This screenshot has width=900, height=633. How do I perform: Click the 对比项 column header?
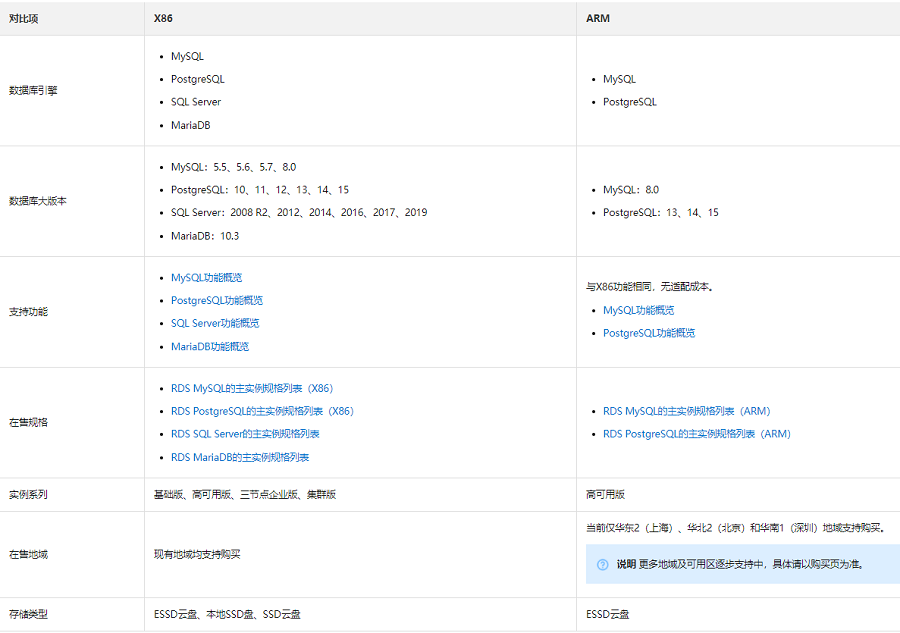pos(24,18)
